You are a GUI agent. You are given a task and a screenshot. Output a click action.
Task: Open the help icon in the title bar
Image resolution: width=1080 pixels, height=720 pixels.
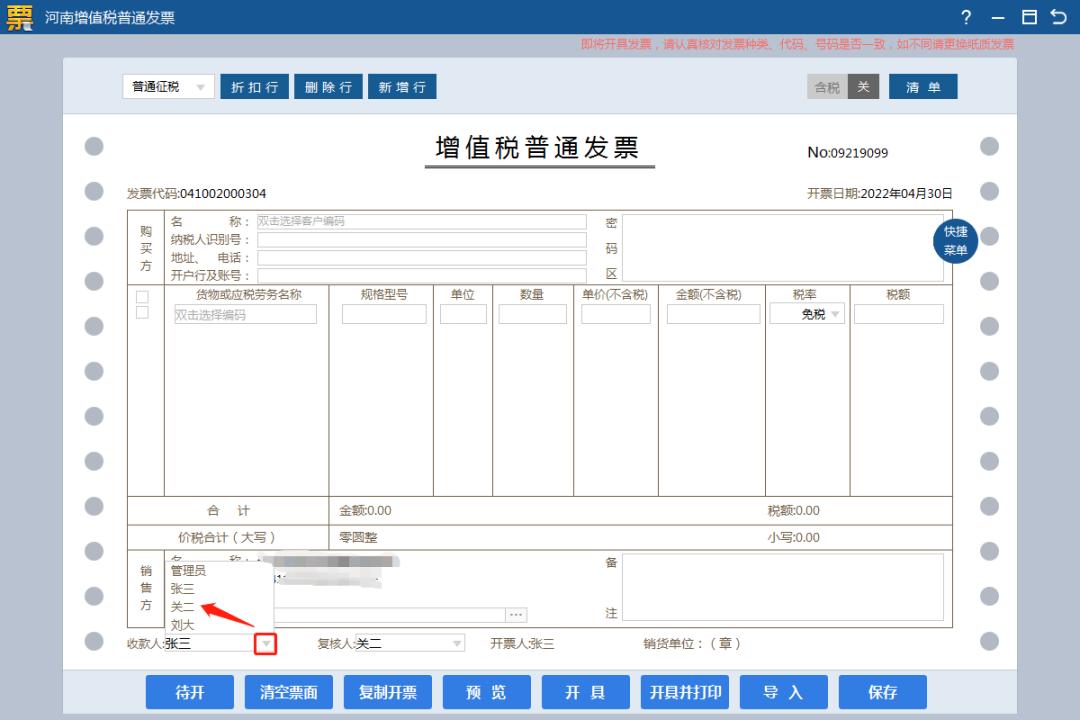point(966,17)
